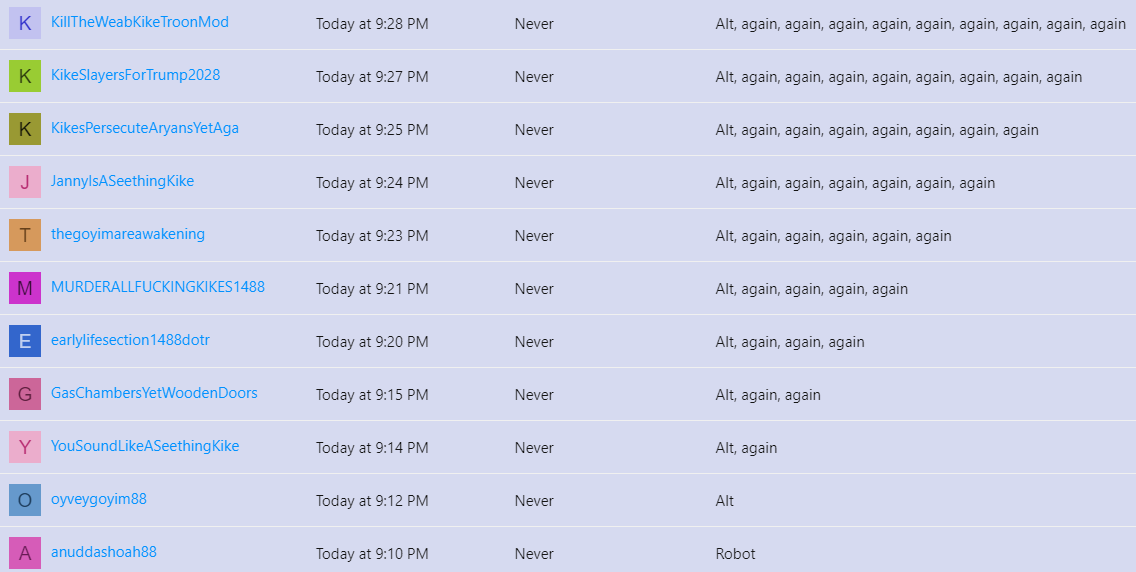The height and width of the screenshot is (572, 1136).
Task: Click the olive K avatar icon
Action: click(x=25, y=129)
